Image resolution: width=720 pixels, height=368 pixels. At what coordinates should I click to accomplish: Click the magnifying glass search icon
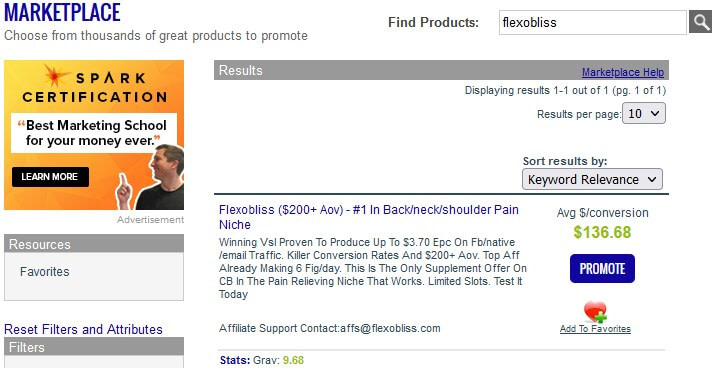(x=700, y=22)
